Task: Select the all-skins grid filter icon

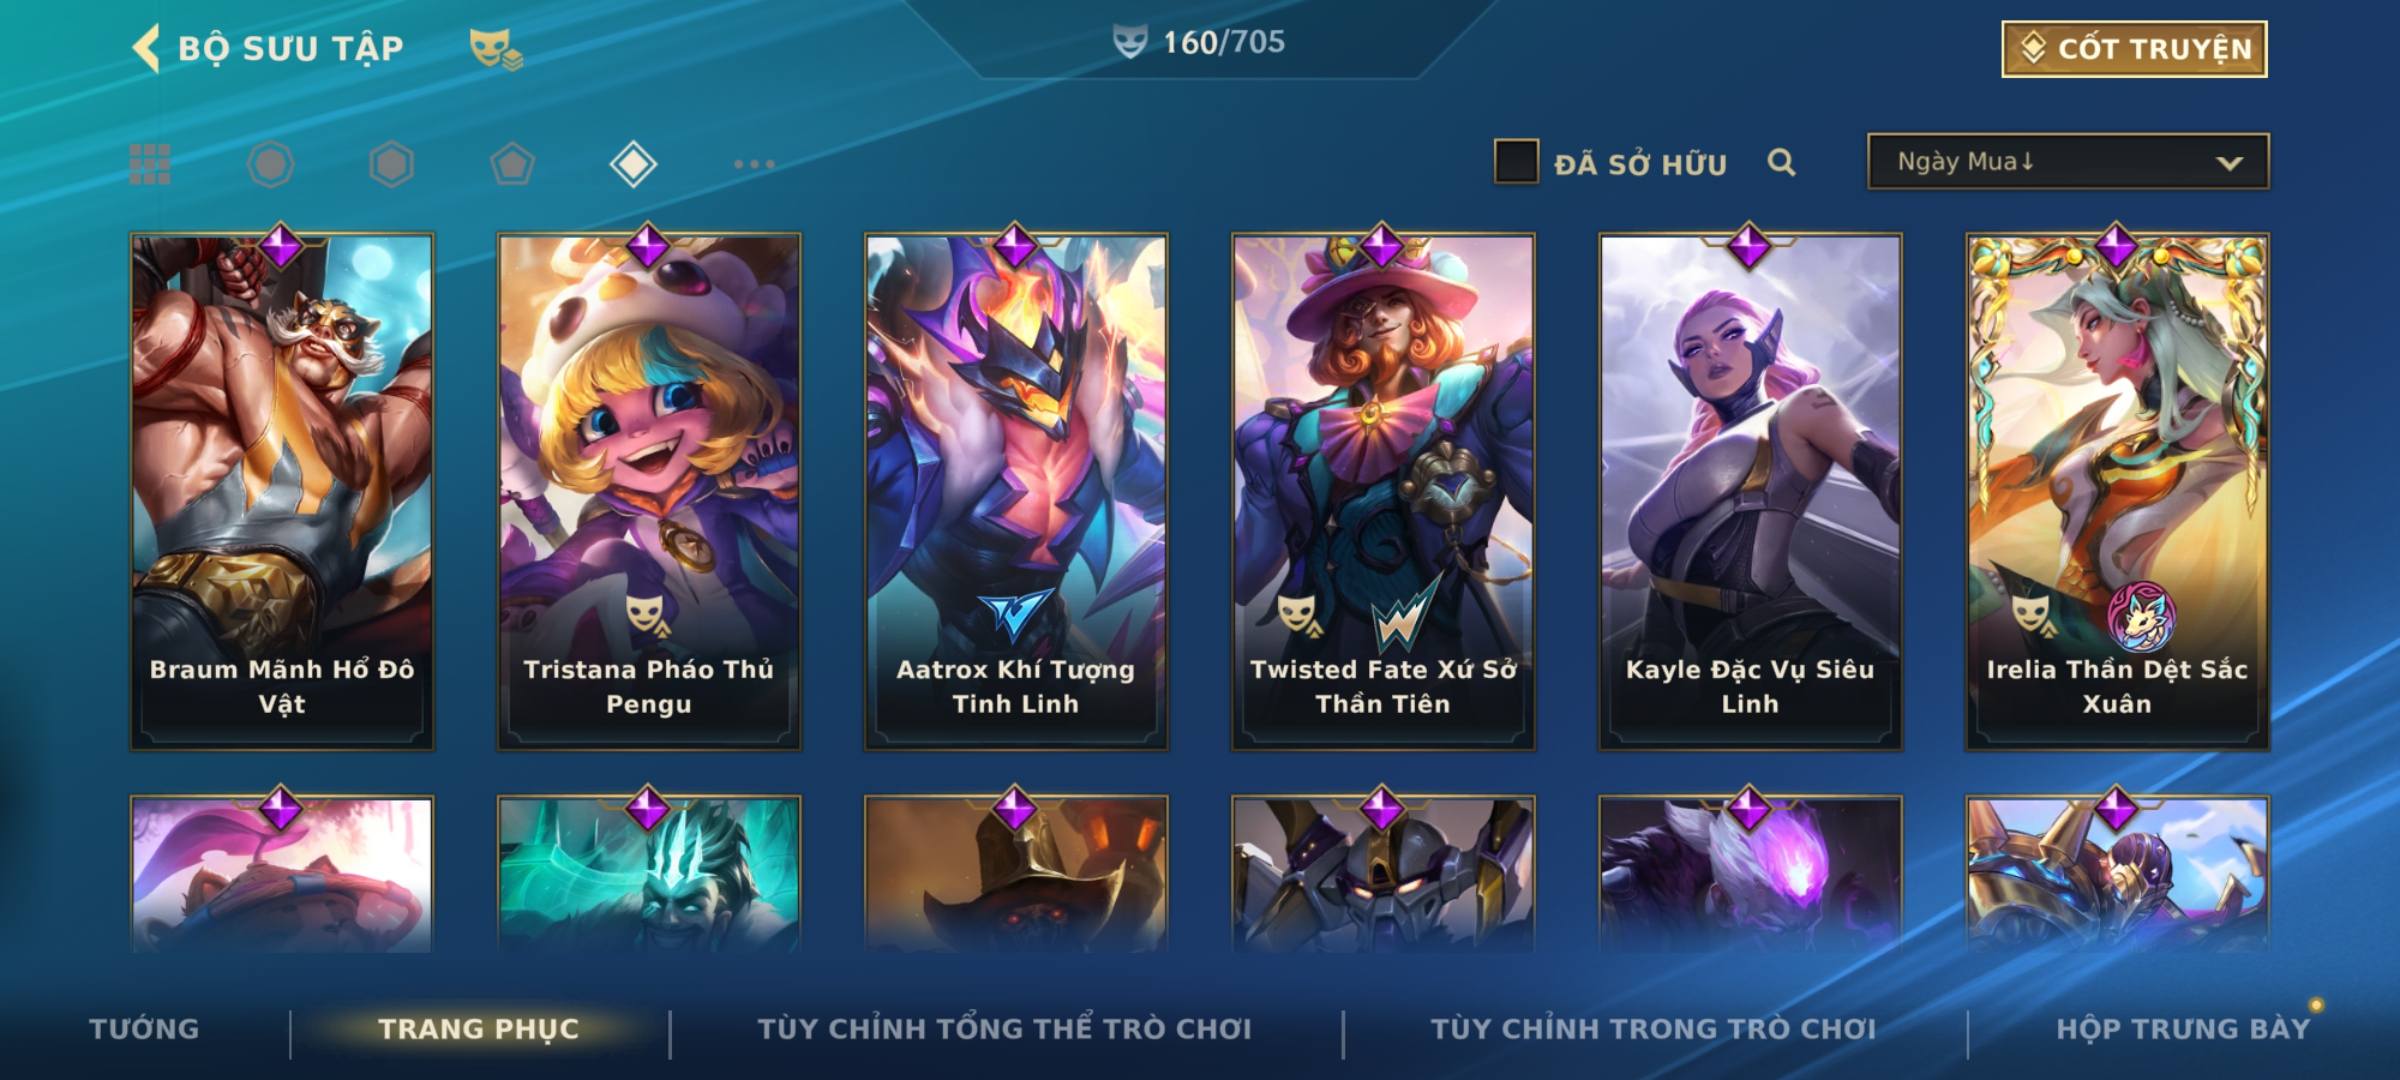Action: 150,164
